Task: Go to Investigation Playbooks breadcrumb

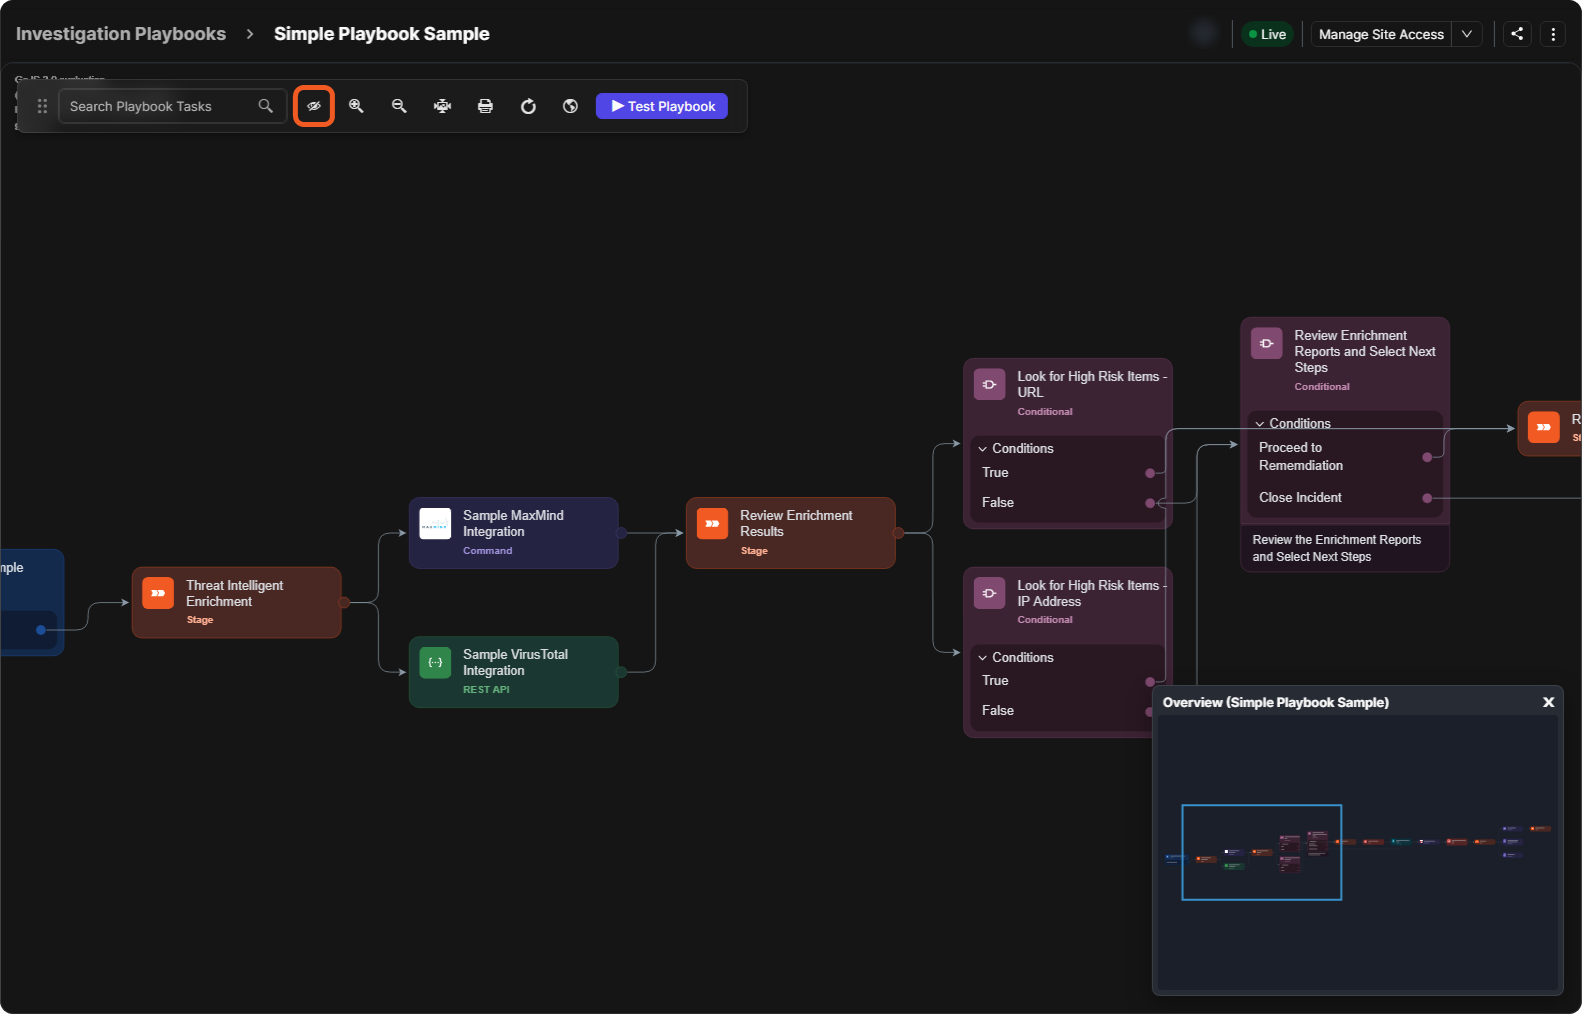Action: (121, 34)
